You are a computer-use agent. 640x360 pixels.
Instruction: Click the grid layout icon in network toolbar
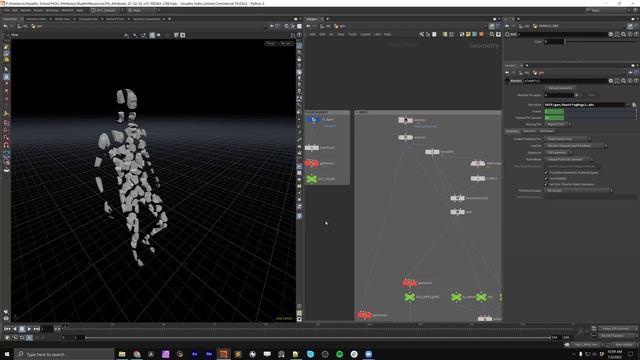[451, 35]
